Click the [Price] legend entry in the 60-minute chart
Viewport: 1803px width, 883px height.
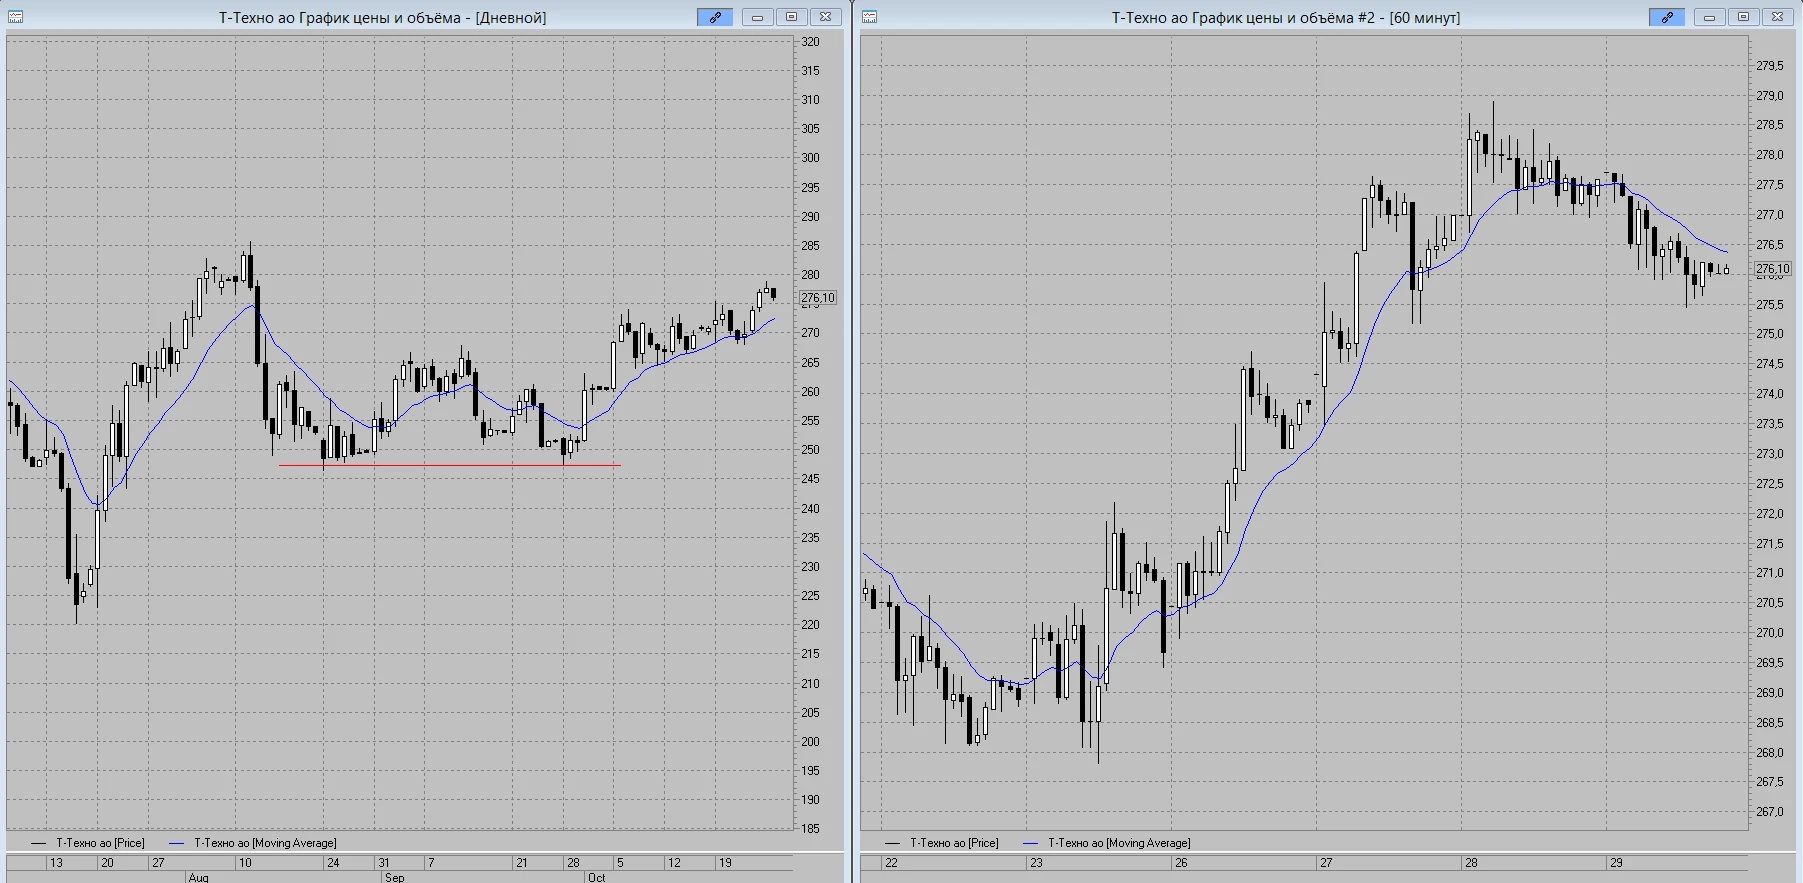954,843
